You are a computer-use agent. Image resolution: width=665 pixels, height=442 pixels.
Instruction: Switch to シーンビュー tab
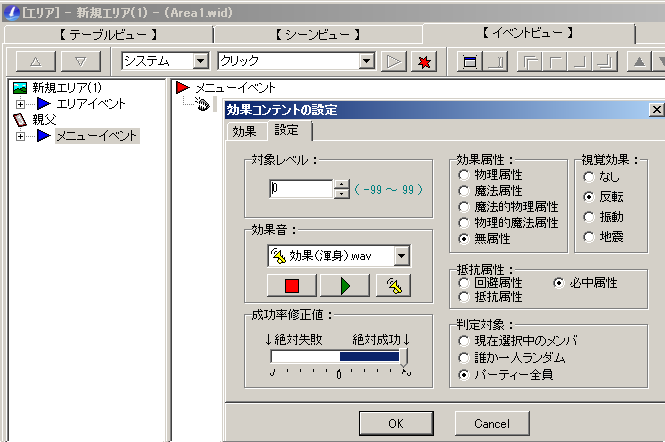click(x=318, y=34)
